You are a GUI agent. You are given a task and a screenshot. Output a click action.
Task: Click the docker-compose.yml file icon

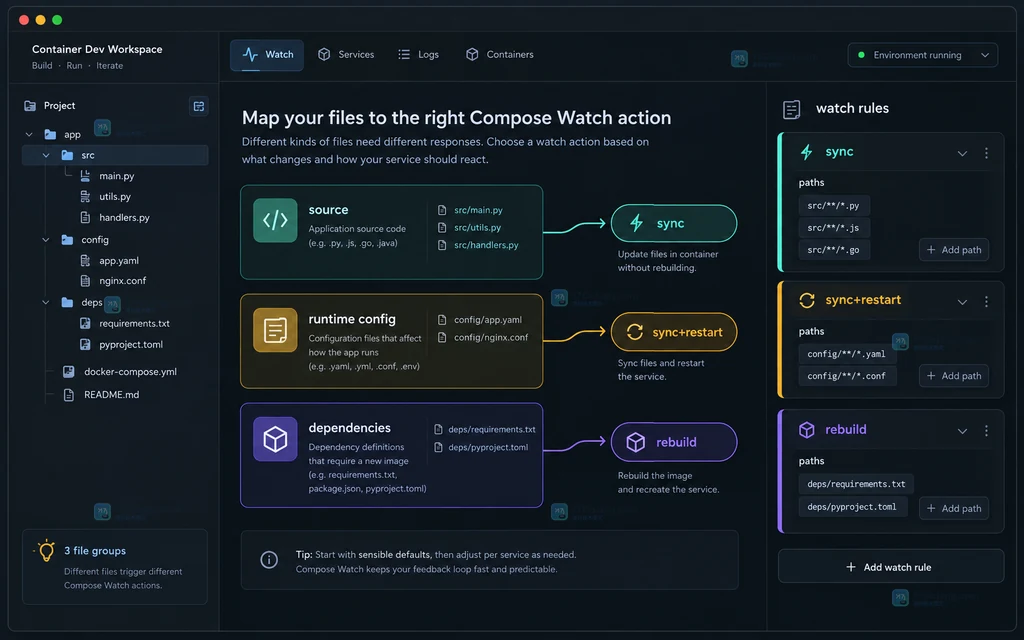tap(68, 372)
